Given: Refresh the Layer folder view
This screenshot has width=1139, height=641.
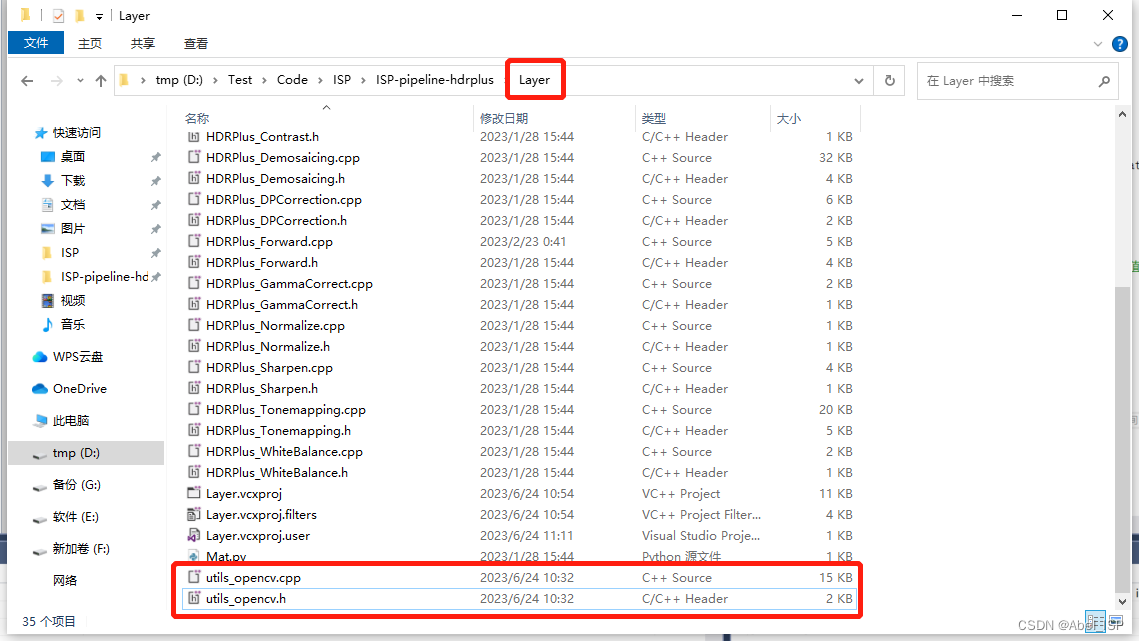Looking at the screenshot, I should coord(889,81).
